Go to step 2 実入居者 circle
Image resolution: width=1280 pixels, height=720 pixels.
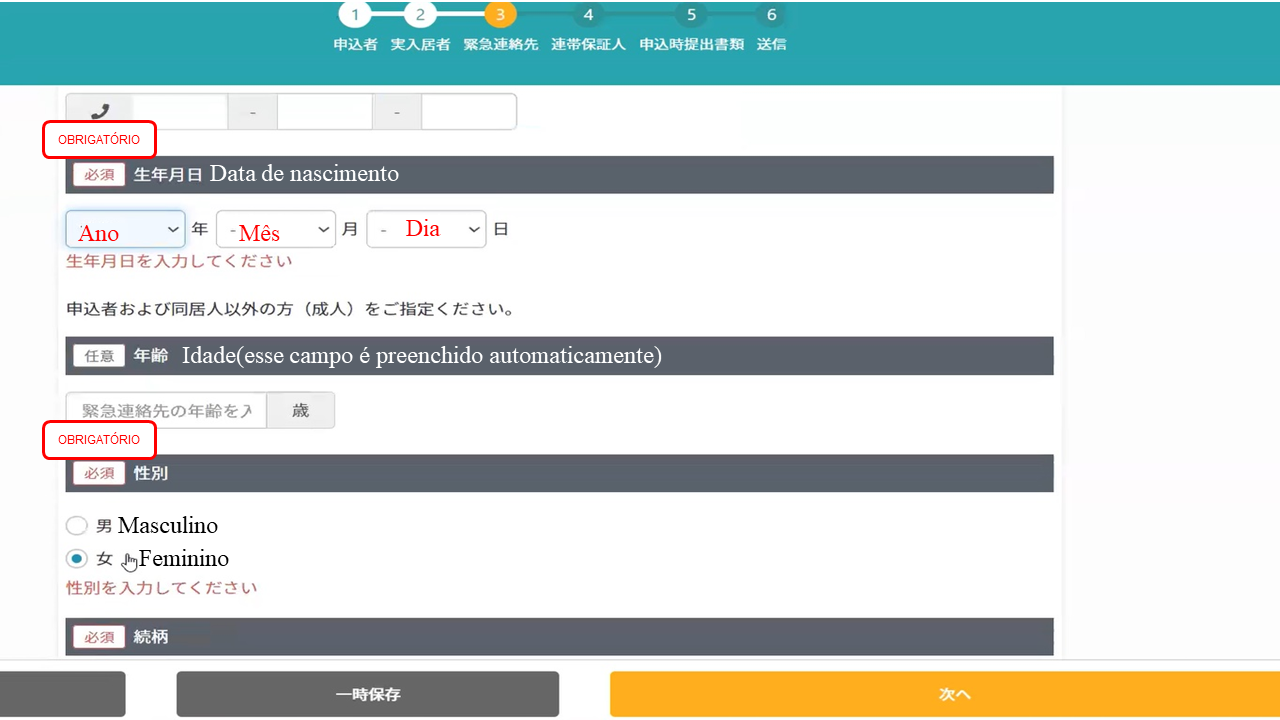click(x=420, y=15)
